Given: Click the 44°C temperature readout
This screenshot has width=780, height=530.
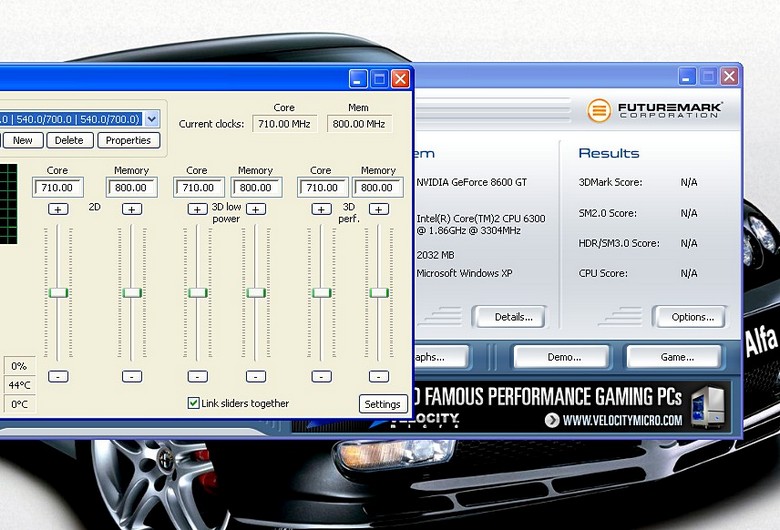Looking at the screenshot, I should coord(20,385).
